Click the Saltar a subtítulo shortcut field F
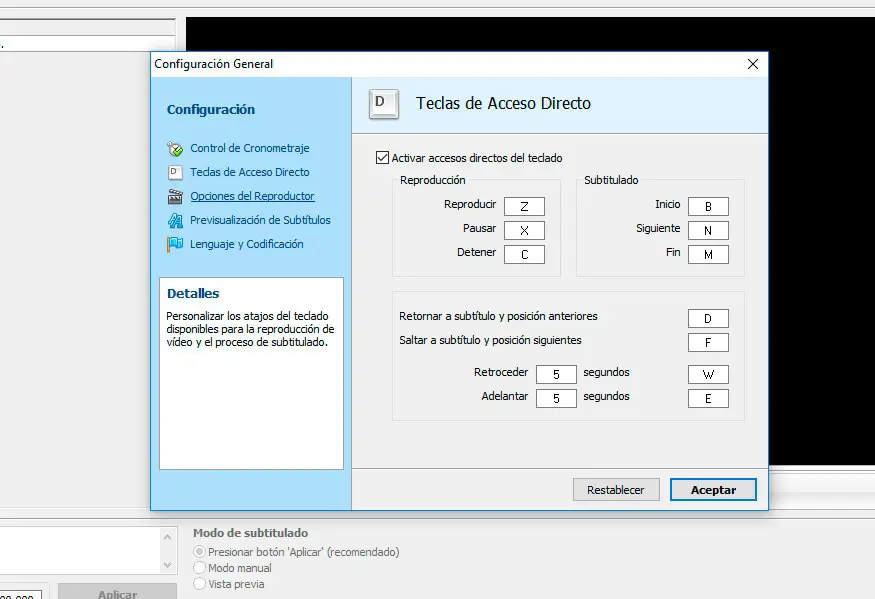 click(708, 343)
